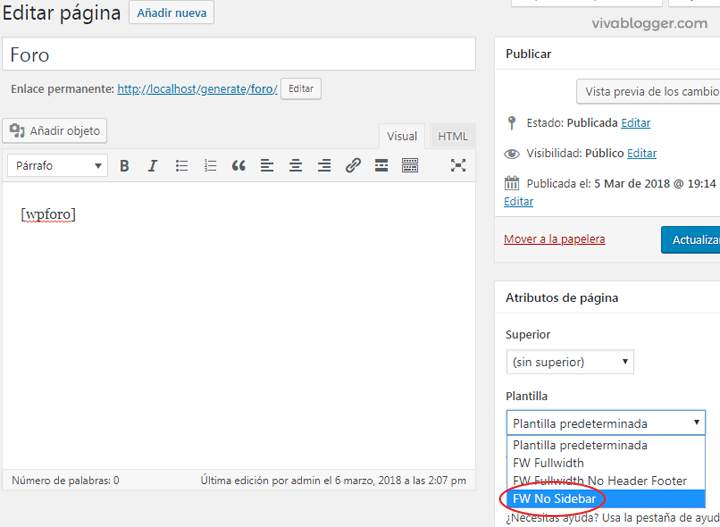This screenshot has width=720, height=527.
Task: Toggle bold formatting in editor toolbar
Action: pos(125,166)
